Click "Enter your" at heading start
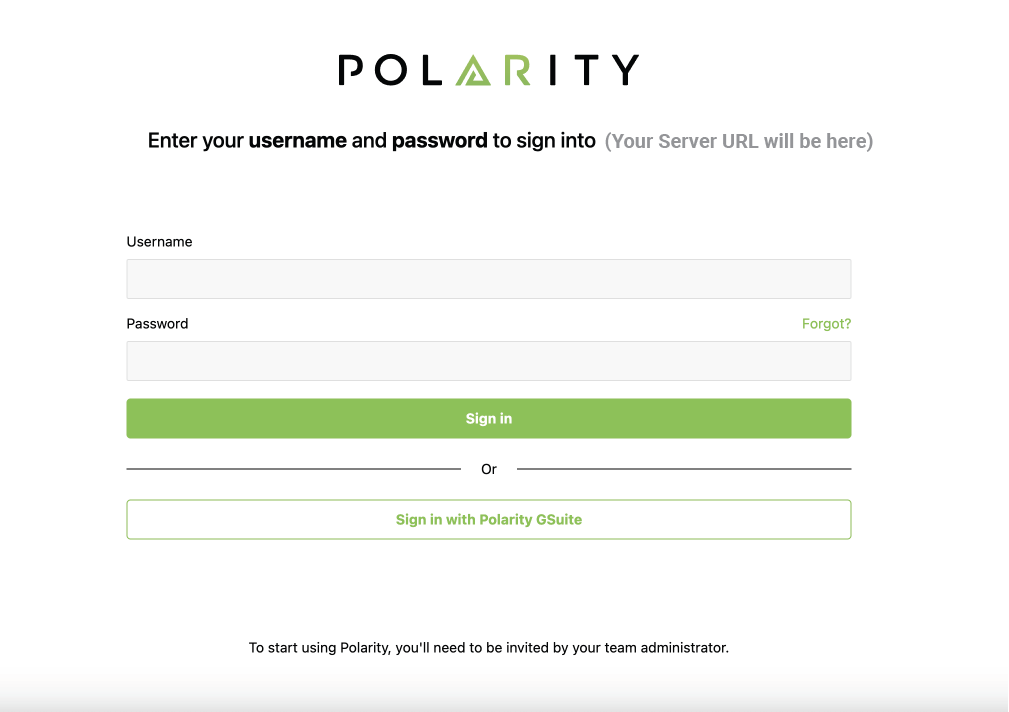Image resolution: width=1009 pixels, height=712 pixels. click(x=196, y=141)
